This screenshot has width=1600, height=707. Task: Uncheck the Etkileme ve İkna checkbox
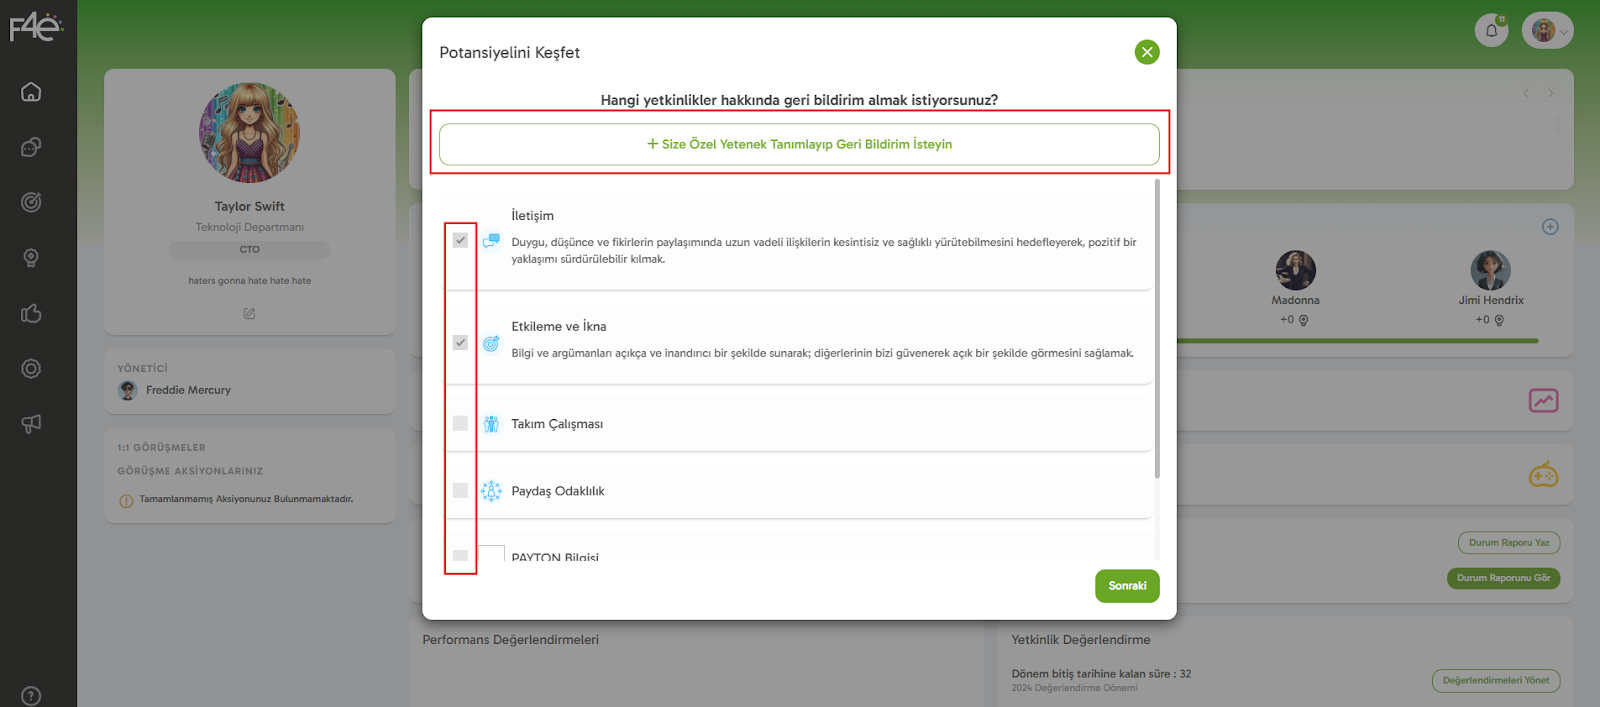[460, 342]
